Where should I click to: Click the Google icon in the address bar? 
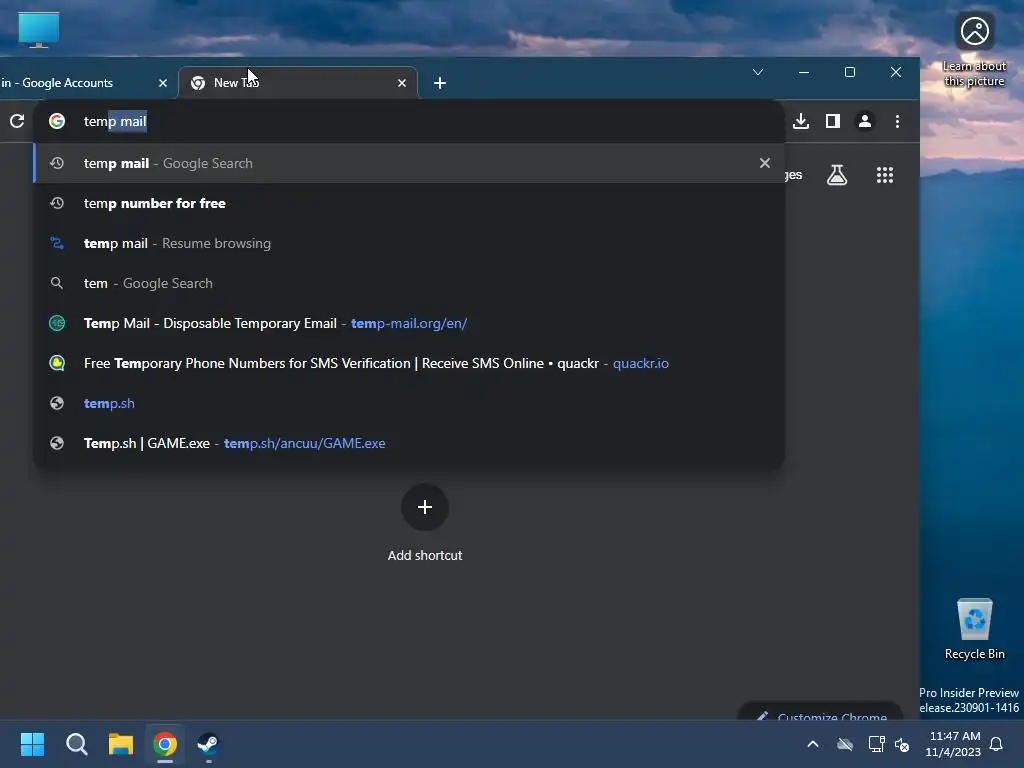57,121
